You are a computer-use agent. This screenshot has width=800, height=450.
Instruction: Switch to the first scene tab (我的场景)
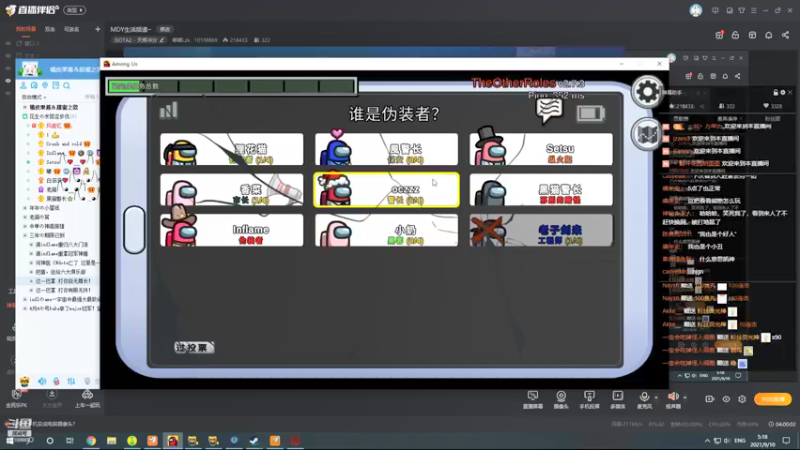pyautogui.click(x=26, y=29)
